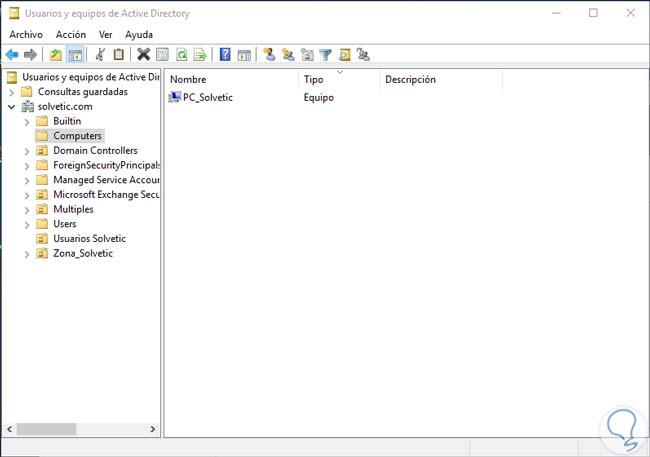This screenshot has height=457, width=650.
Task: Collapse the solvetic.com domain node
Action: 12,107
